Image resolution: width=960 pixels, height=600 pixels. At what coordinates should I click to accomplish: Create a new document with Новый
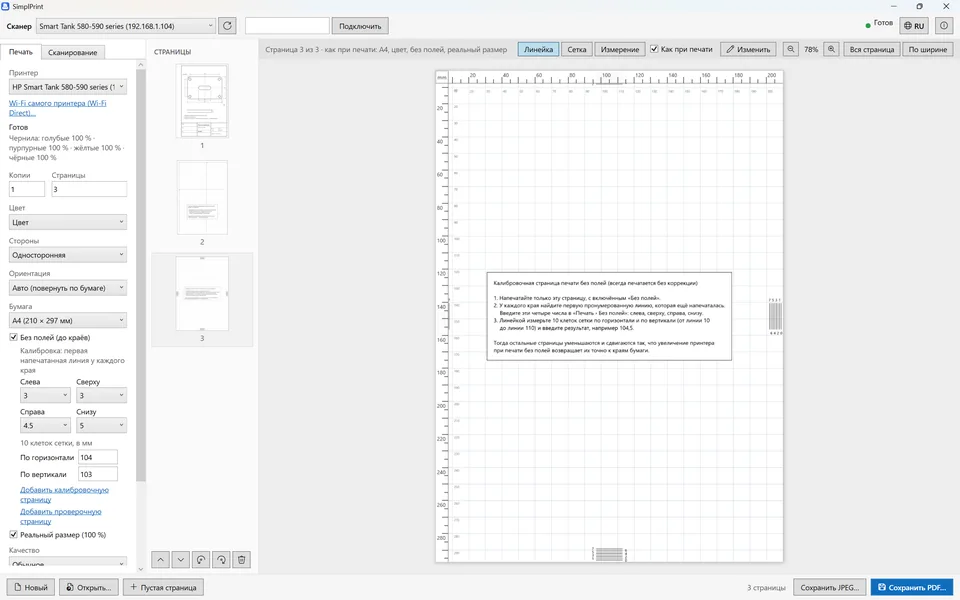(31, 587)
